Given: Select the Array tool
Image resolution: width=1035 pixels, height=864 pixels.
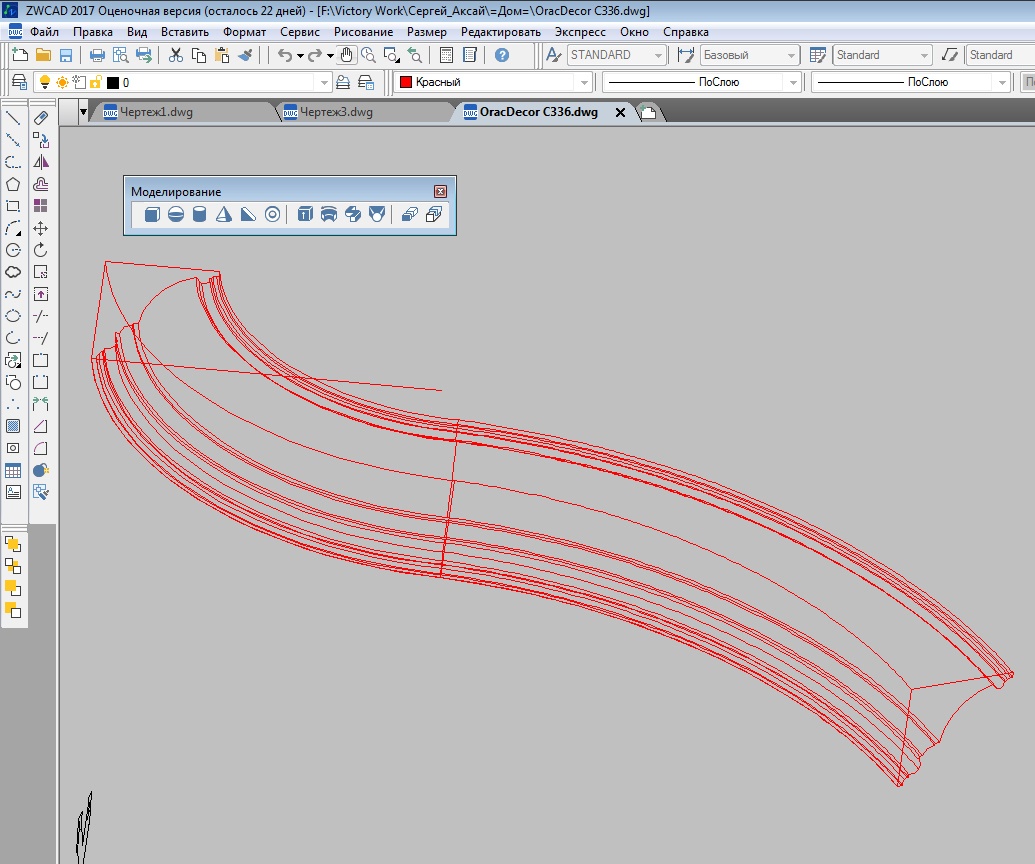Looking at the screenshot, I should coord(41,206).
